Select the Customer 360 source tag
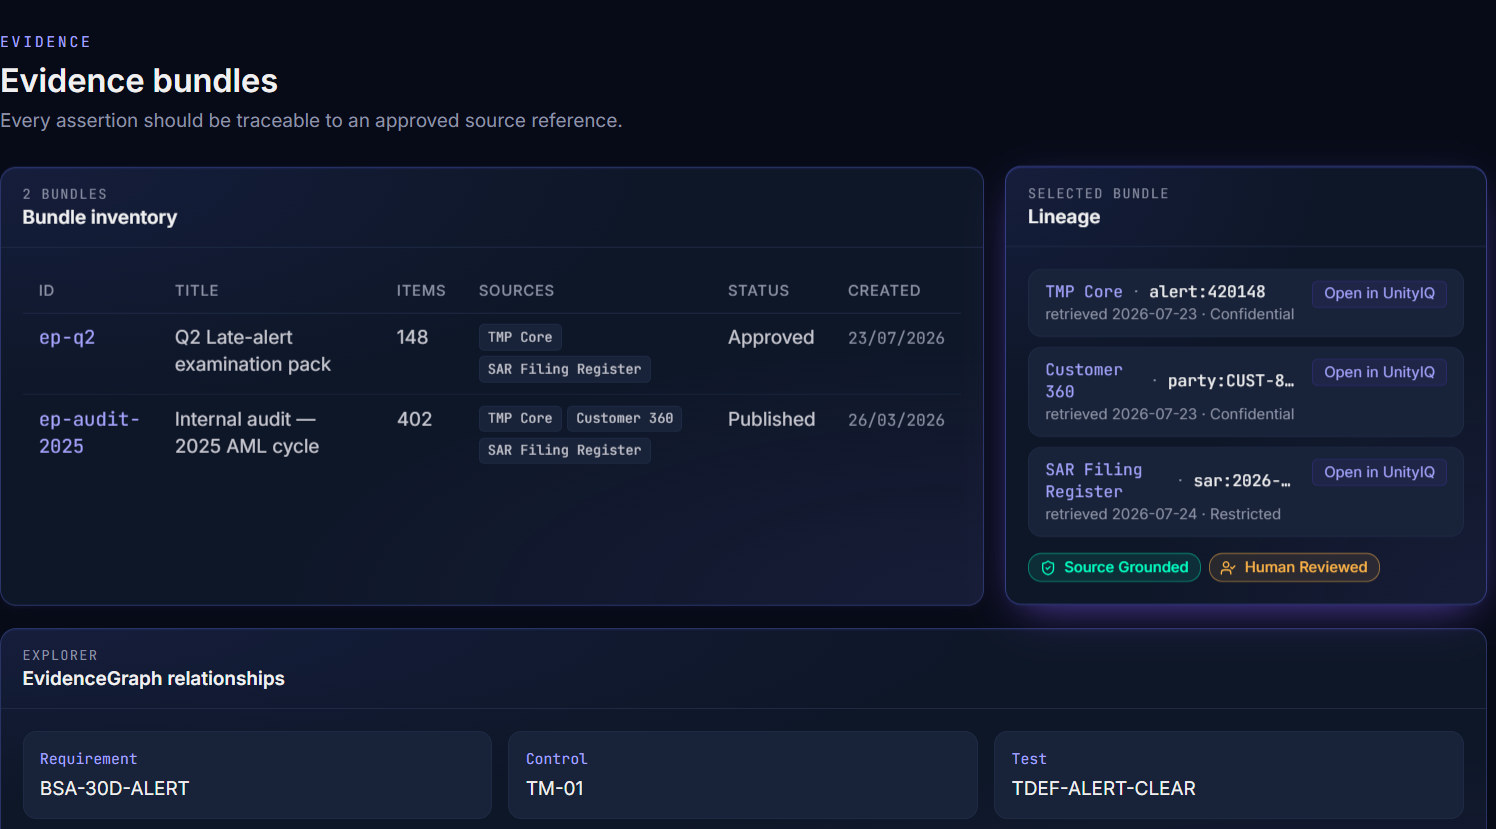1496x829 pixels. [625, 419]
